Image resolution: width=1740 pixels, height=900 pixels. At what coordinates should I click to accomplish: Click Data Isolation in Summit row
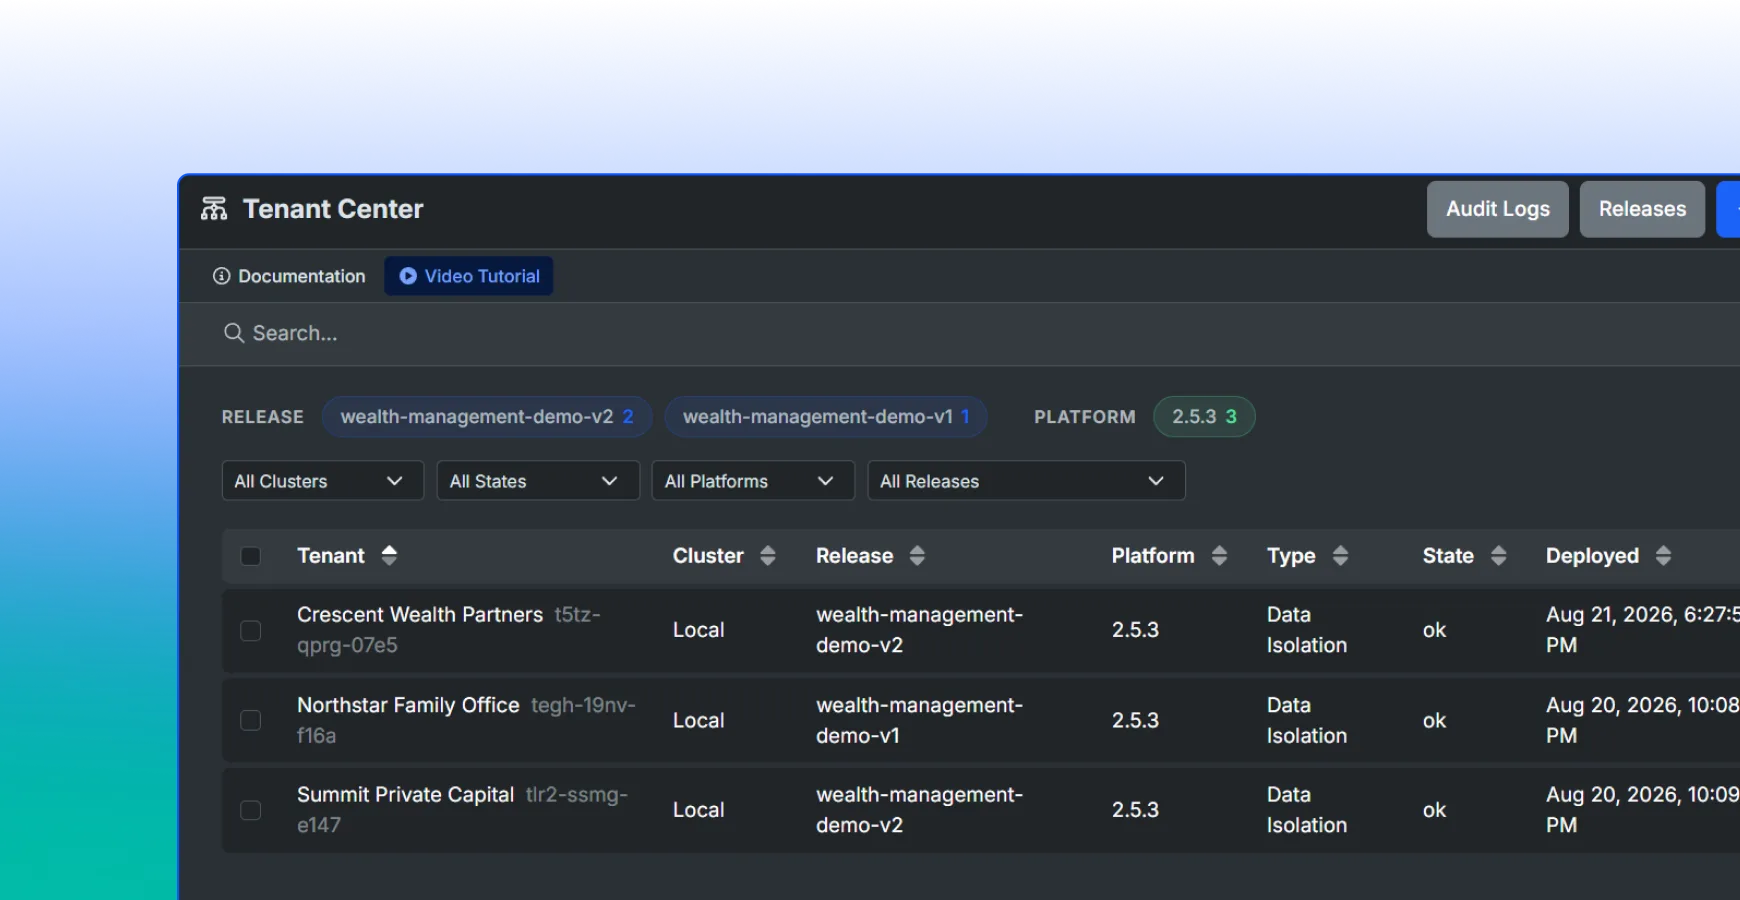[1307, 810]
